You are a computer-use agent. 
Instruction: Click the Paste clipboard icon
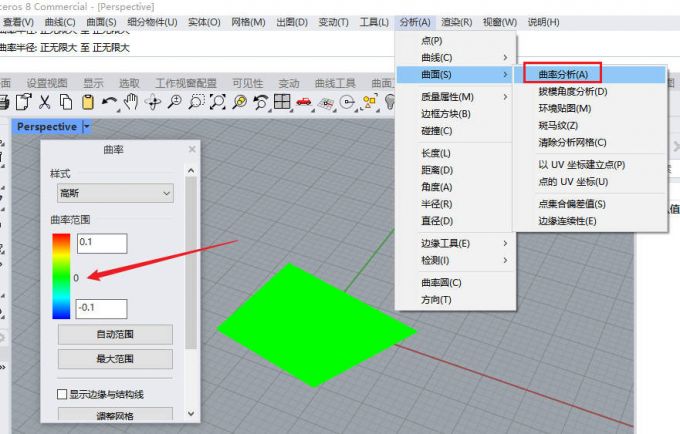pyautogui.click(x=88, y=101)
